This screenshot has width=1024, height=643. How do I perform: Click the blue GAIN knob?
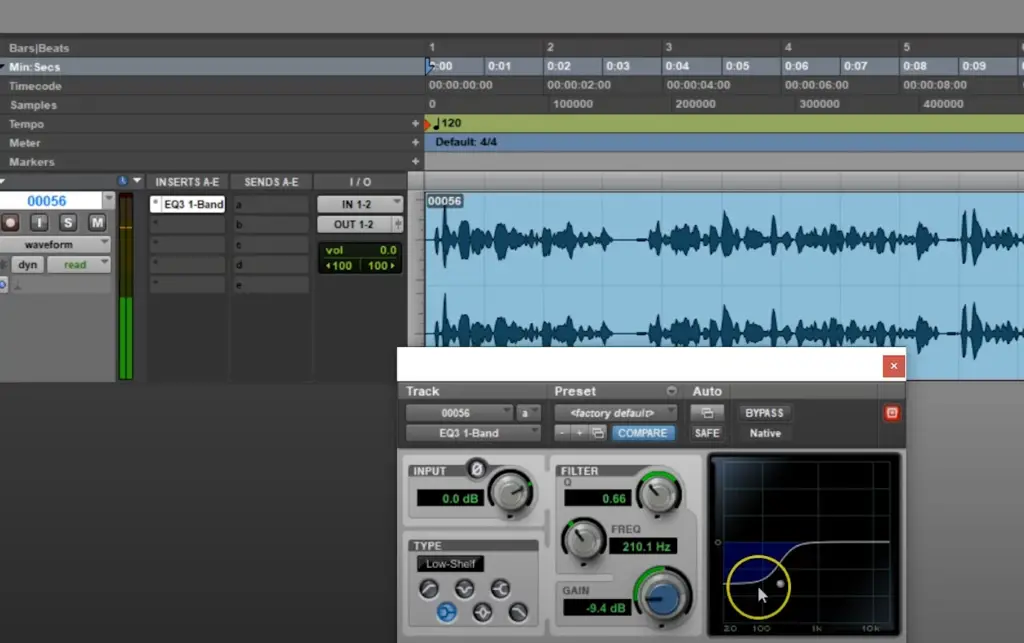point(664,597)
